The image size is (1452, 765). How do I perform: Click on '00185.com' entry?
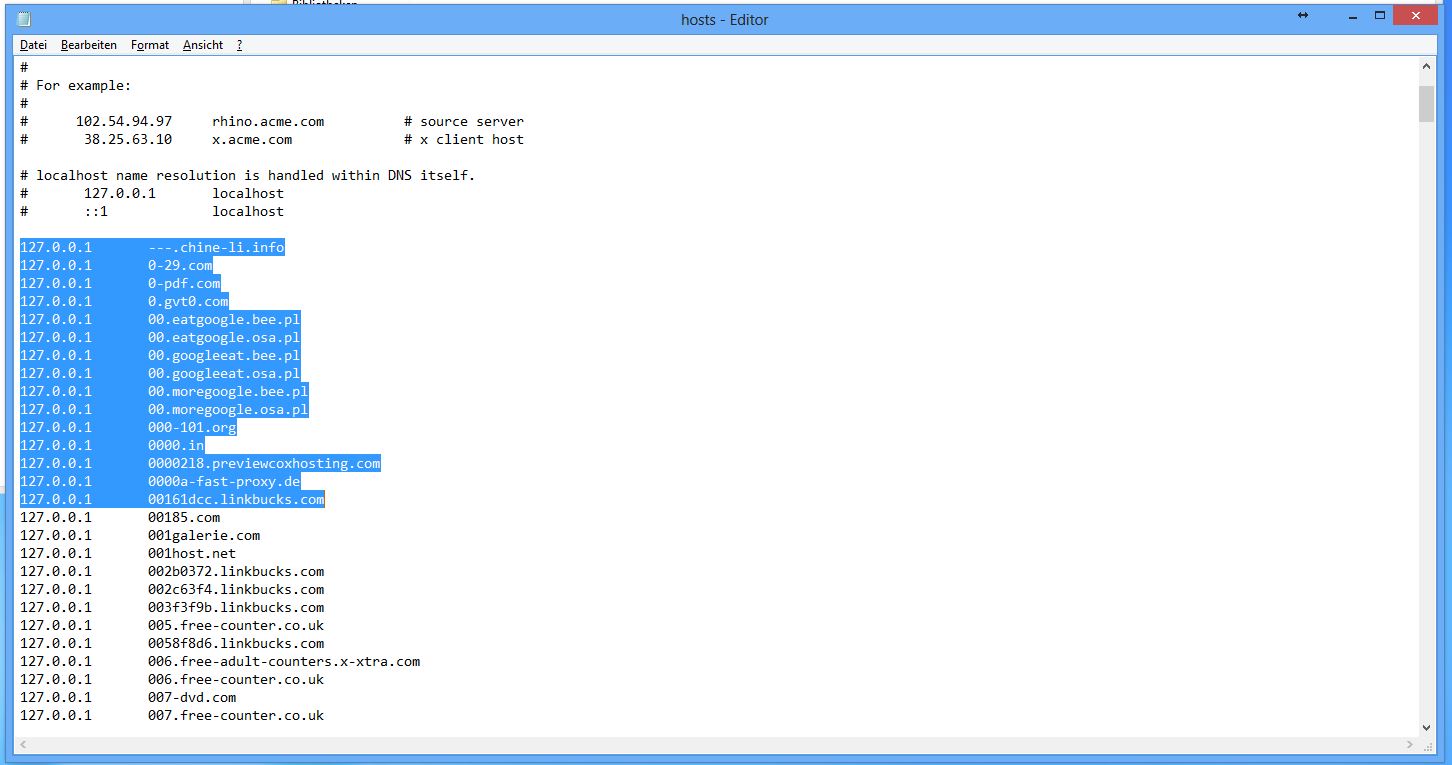[x=184, y=517]
